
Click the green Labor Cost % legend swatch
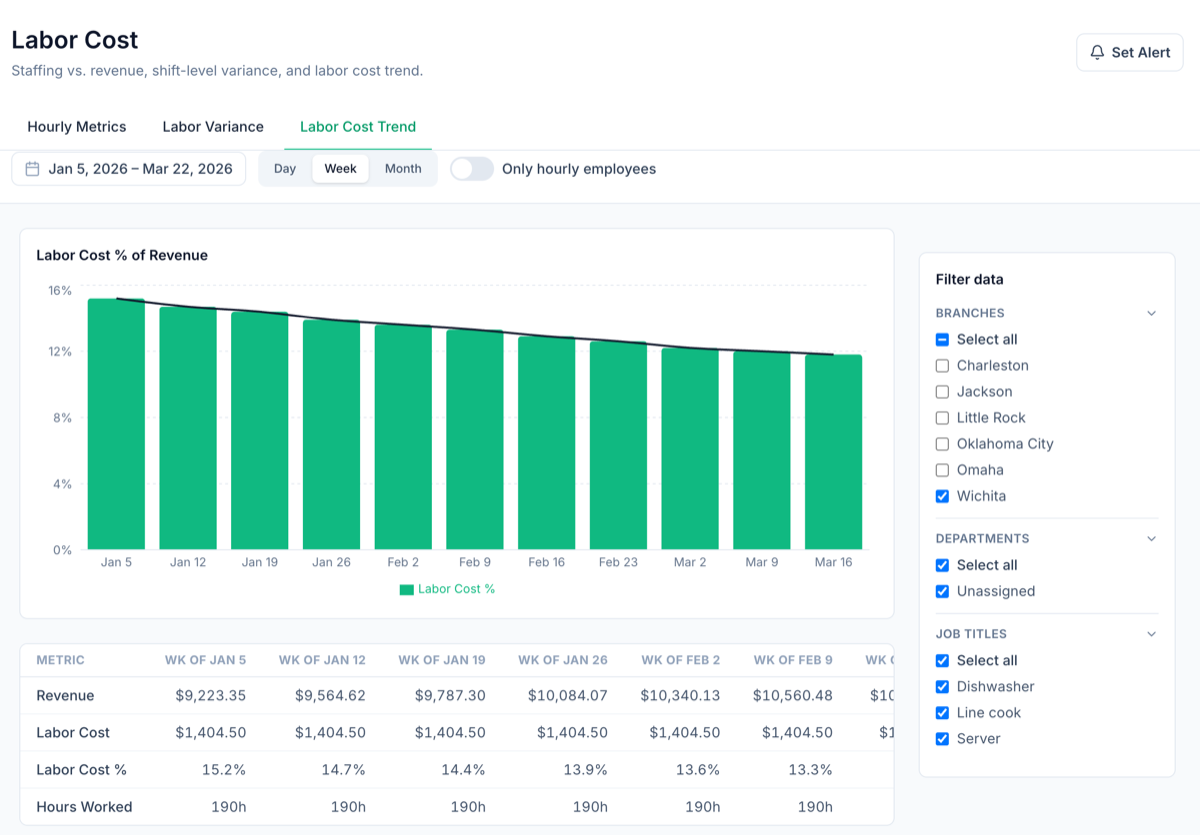point(406,590)
